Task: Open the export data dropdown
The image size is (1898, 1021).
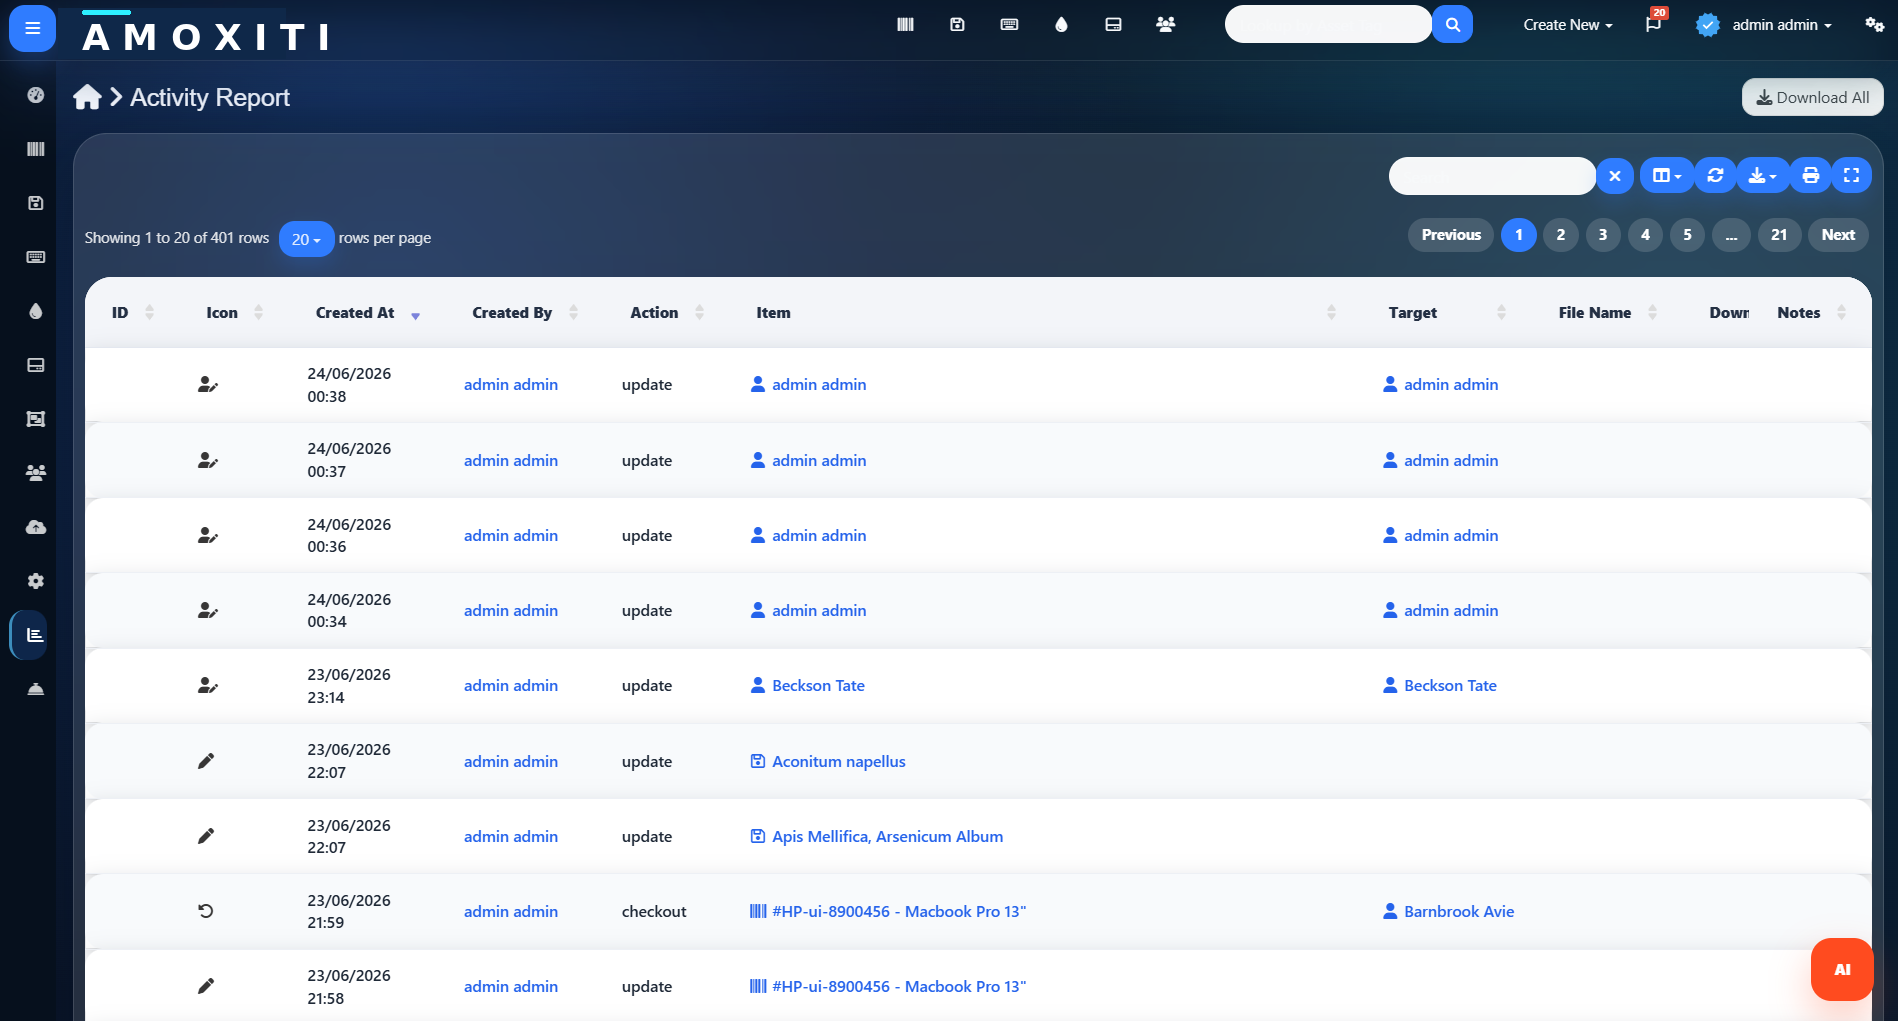Action: 1762,176
